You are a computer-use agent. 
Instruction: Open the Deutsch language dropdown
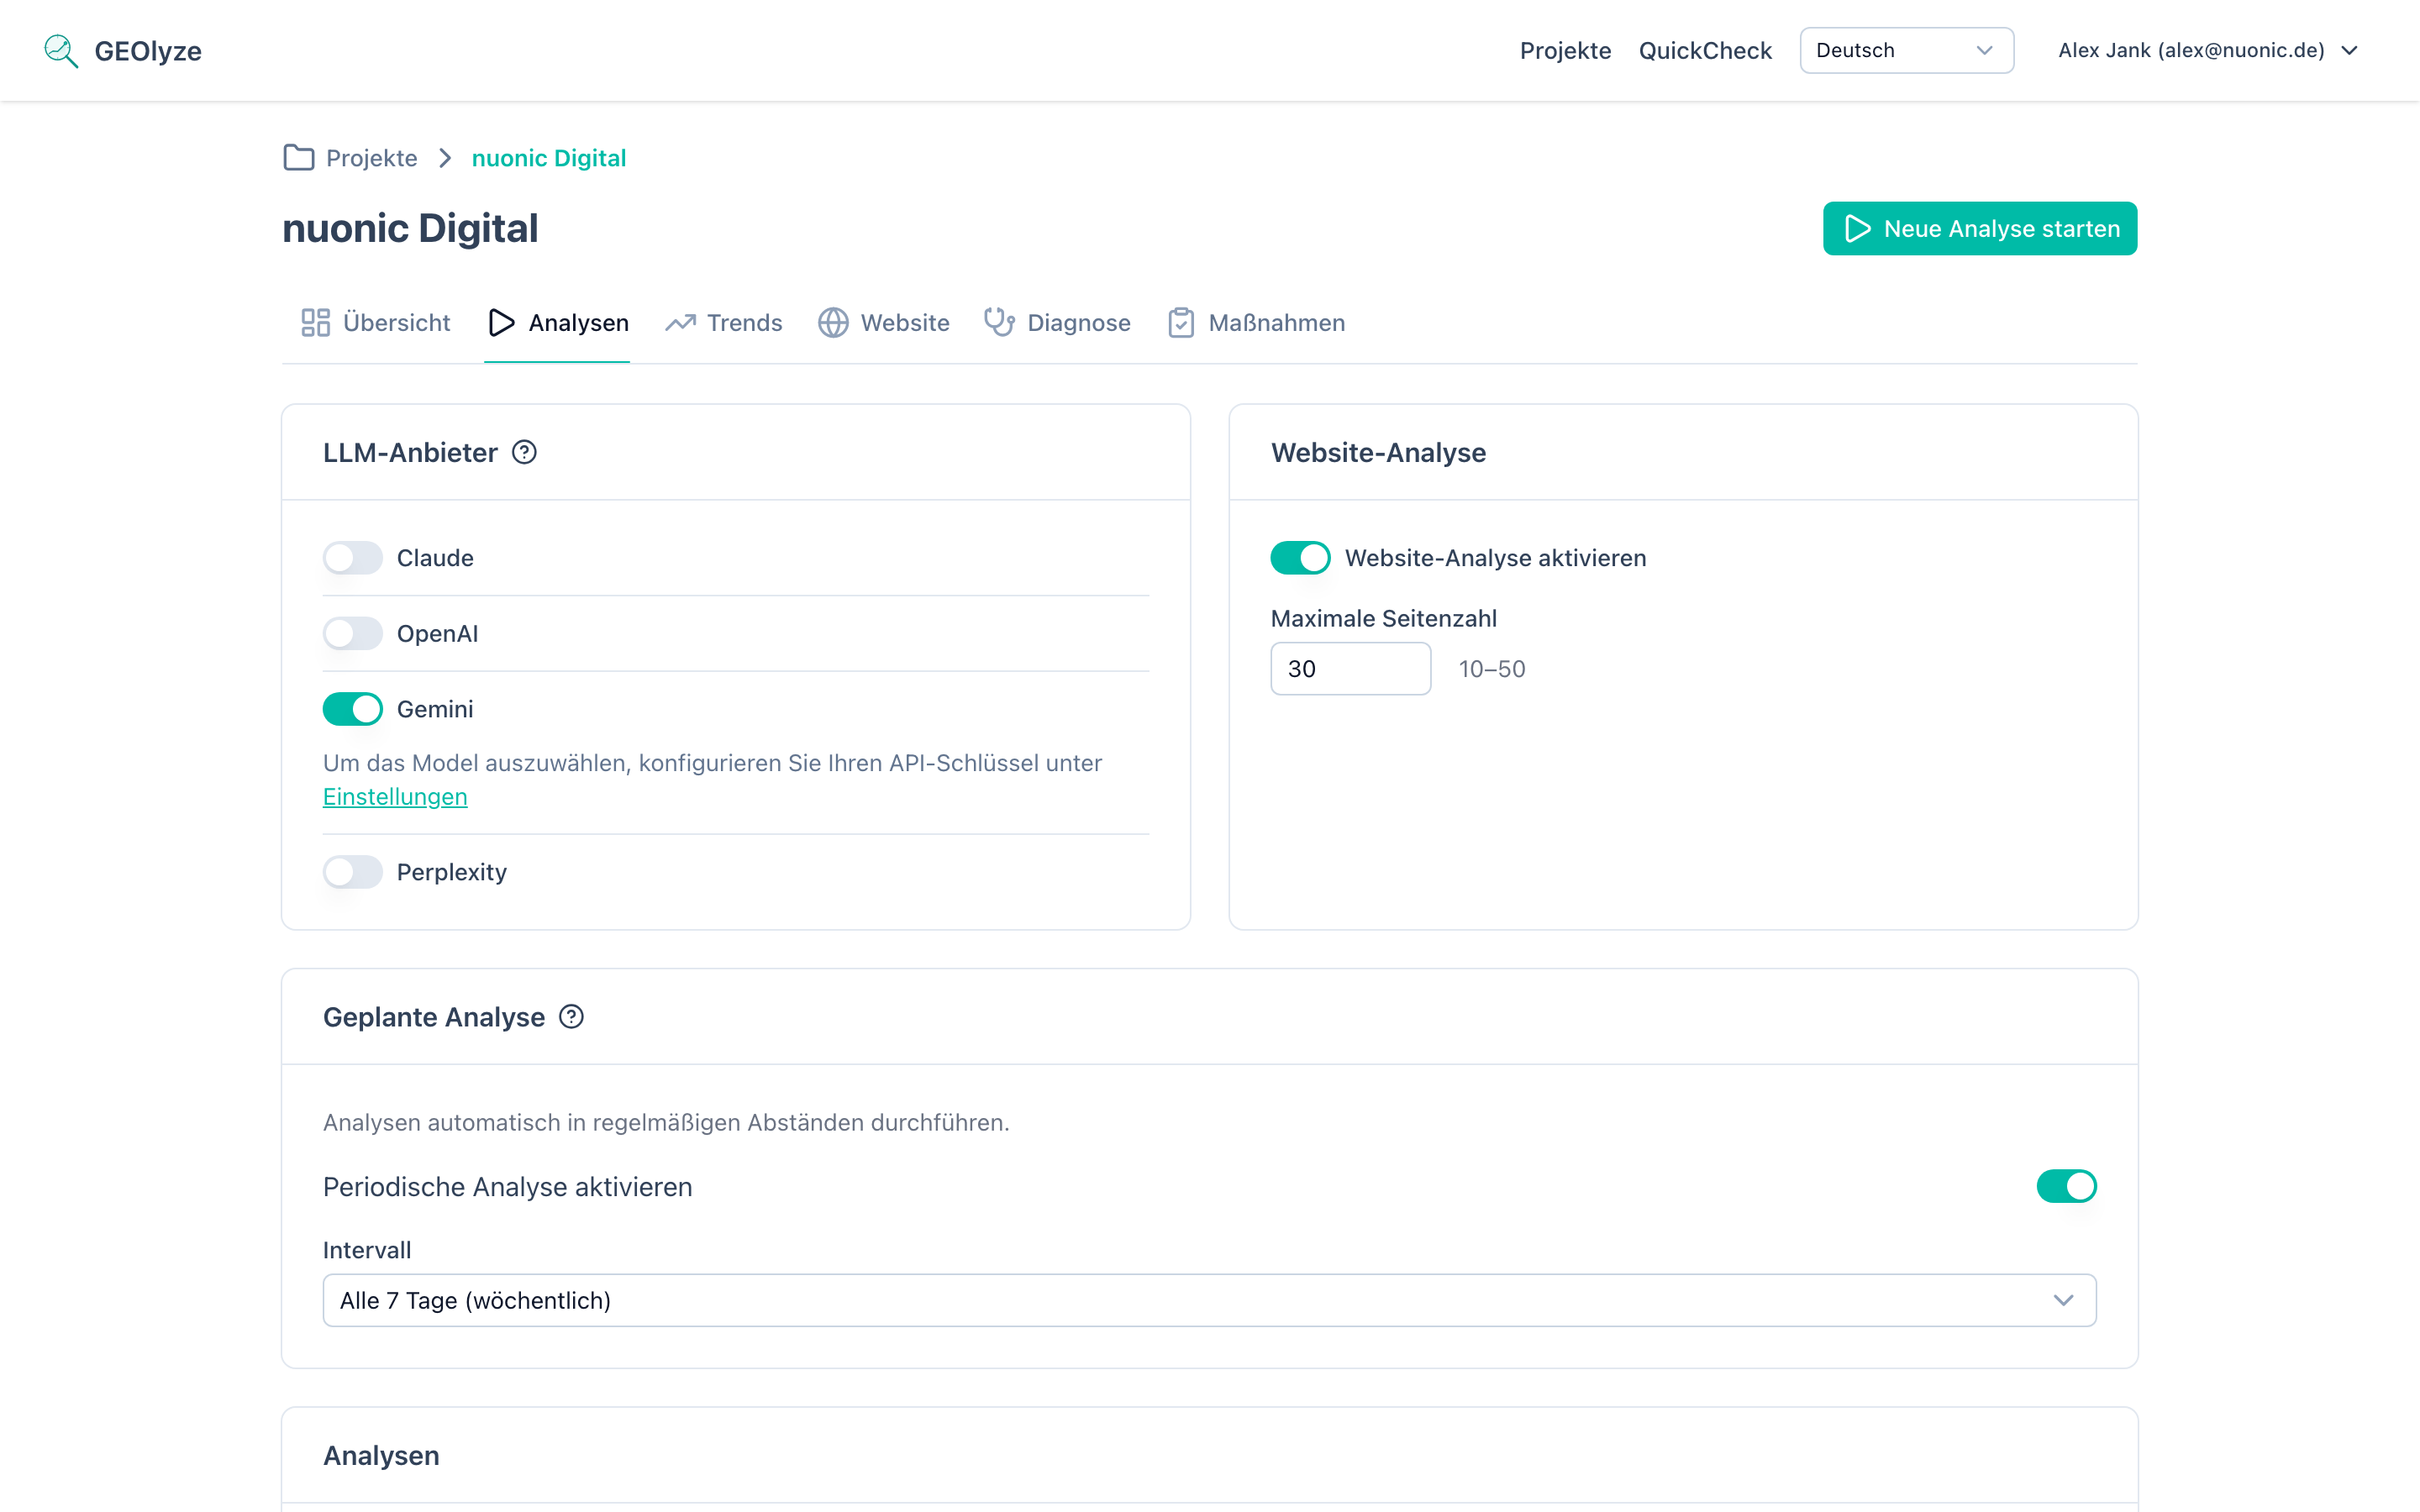pos(1905,50)
